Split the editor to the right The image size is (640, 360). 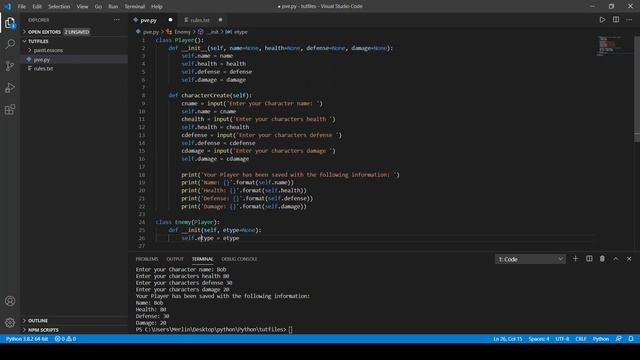pyautogui.click(x=616, y=20)
